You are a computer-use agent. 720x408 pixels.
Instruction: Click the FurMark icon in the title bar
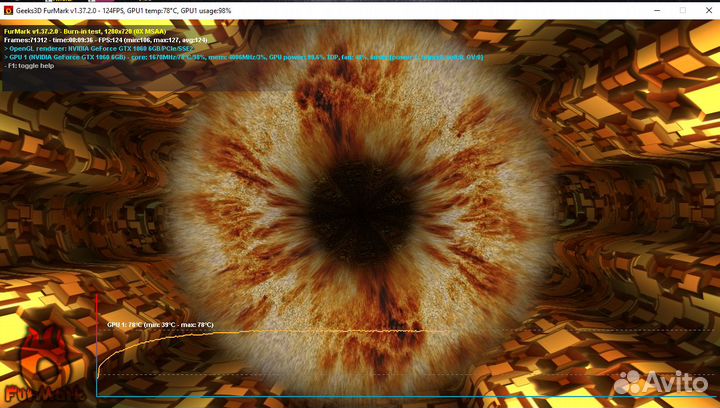8,10
